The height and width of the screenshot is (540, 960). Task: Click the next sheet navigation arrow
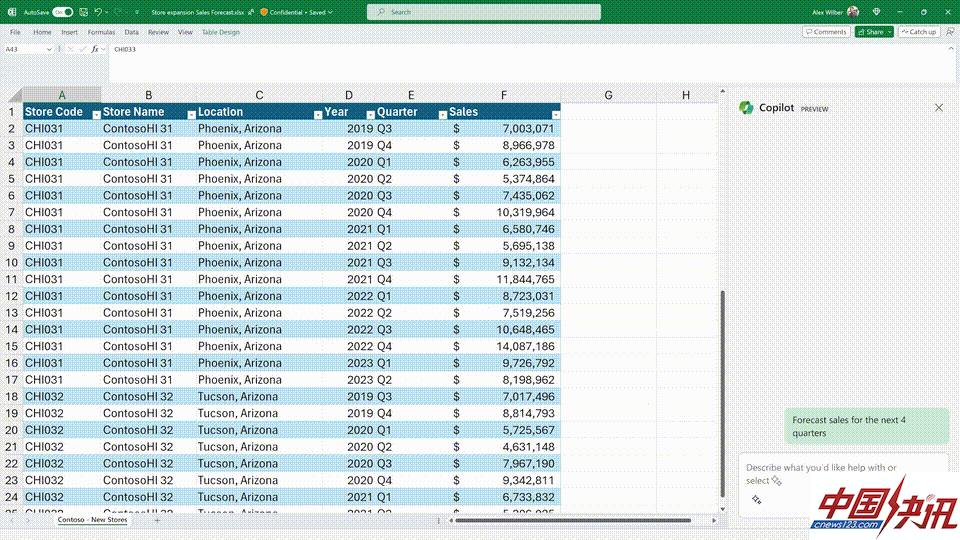coord(28,520)
